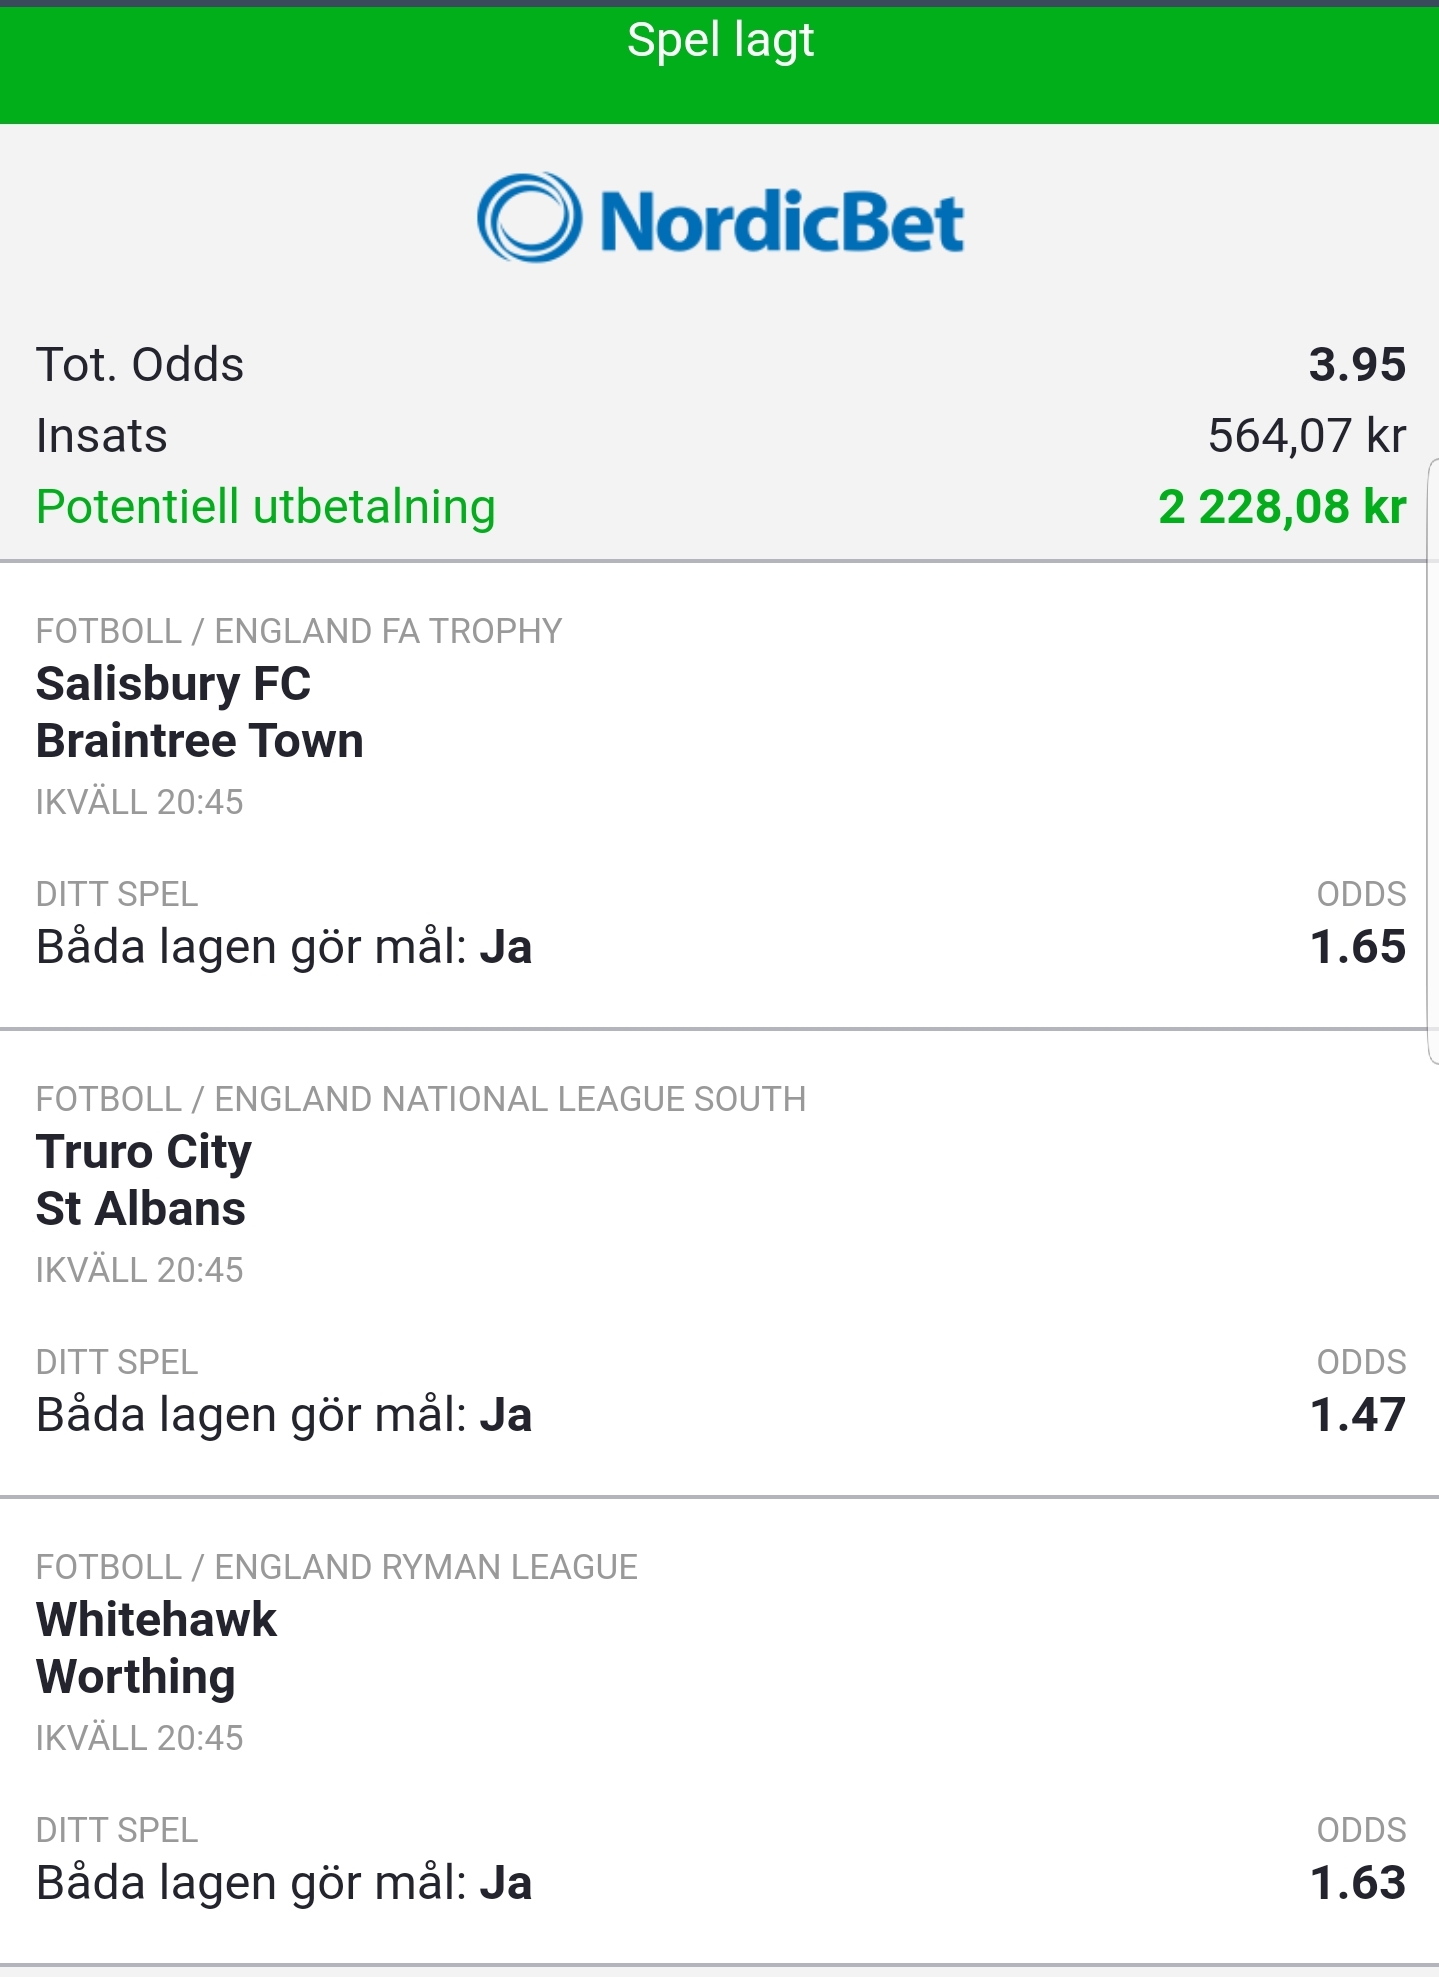Viewport: 1439px width, 1977px height.
Task: Tap the 1.65 odds value
Action: point(1357,947)
